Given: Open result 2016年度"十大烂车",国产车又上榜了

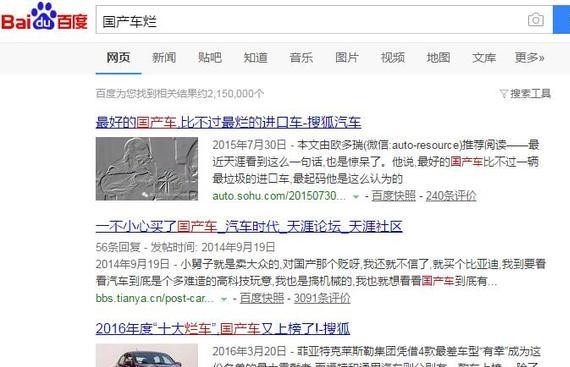Looking at the screenshot, I should pos(223,328).
